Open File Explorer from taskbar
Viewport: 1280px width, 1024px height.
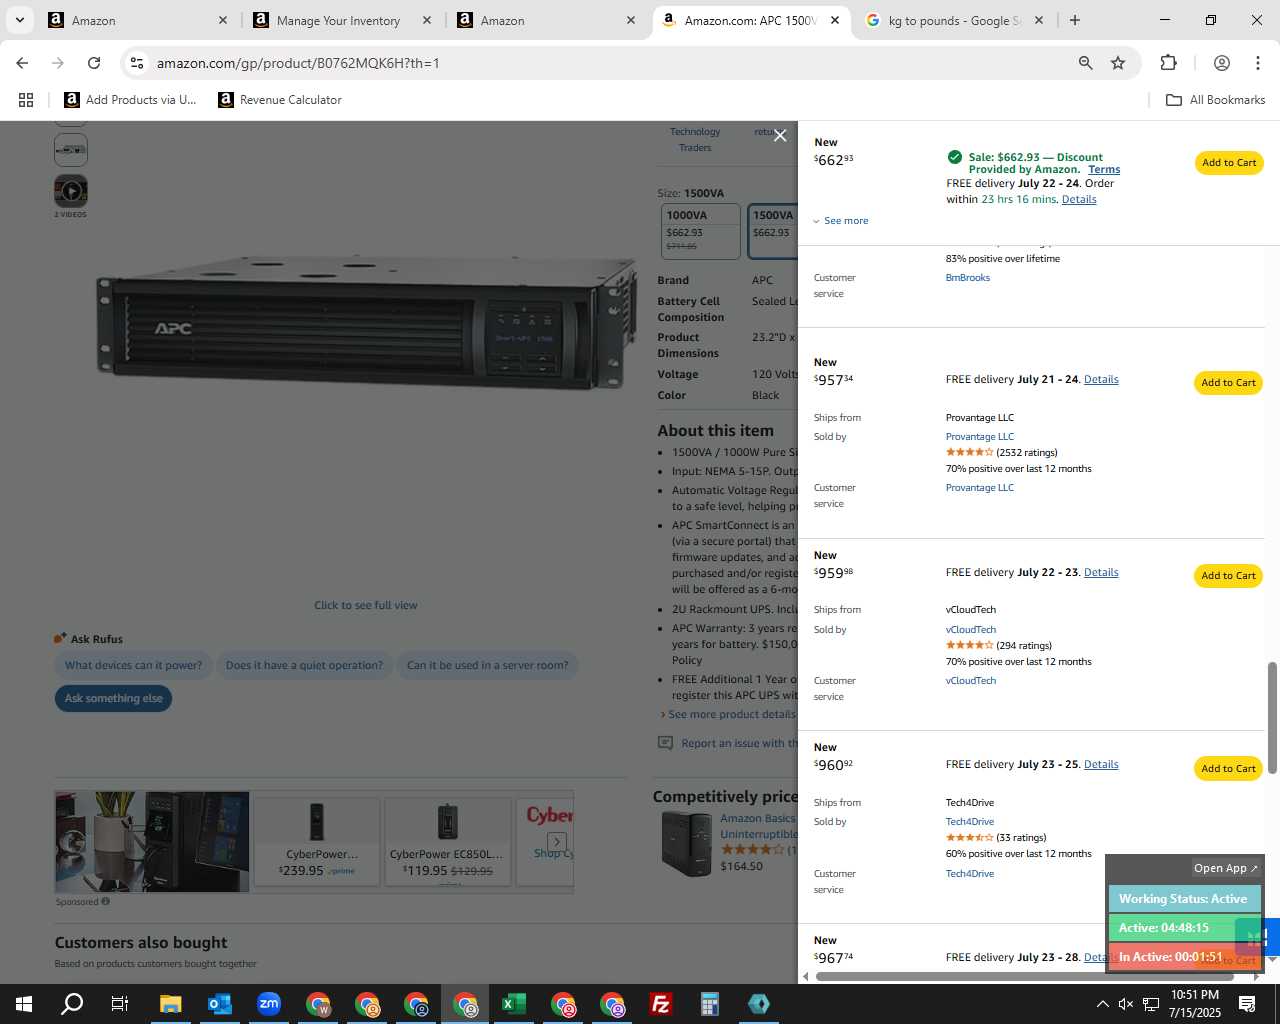[x=170, y=1004]
